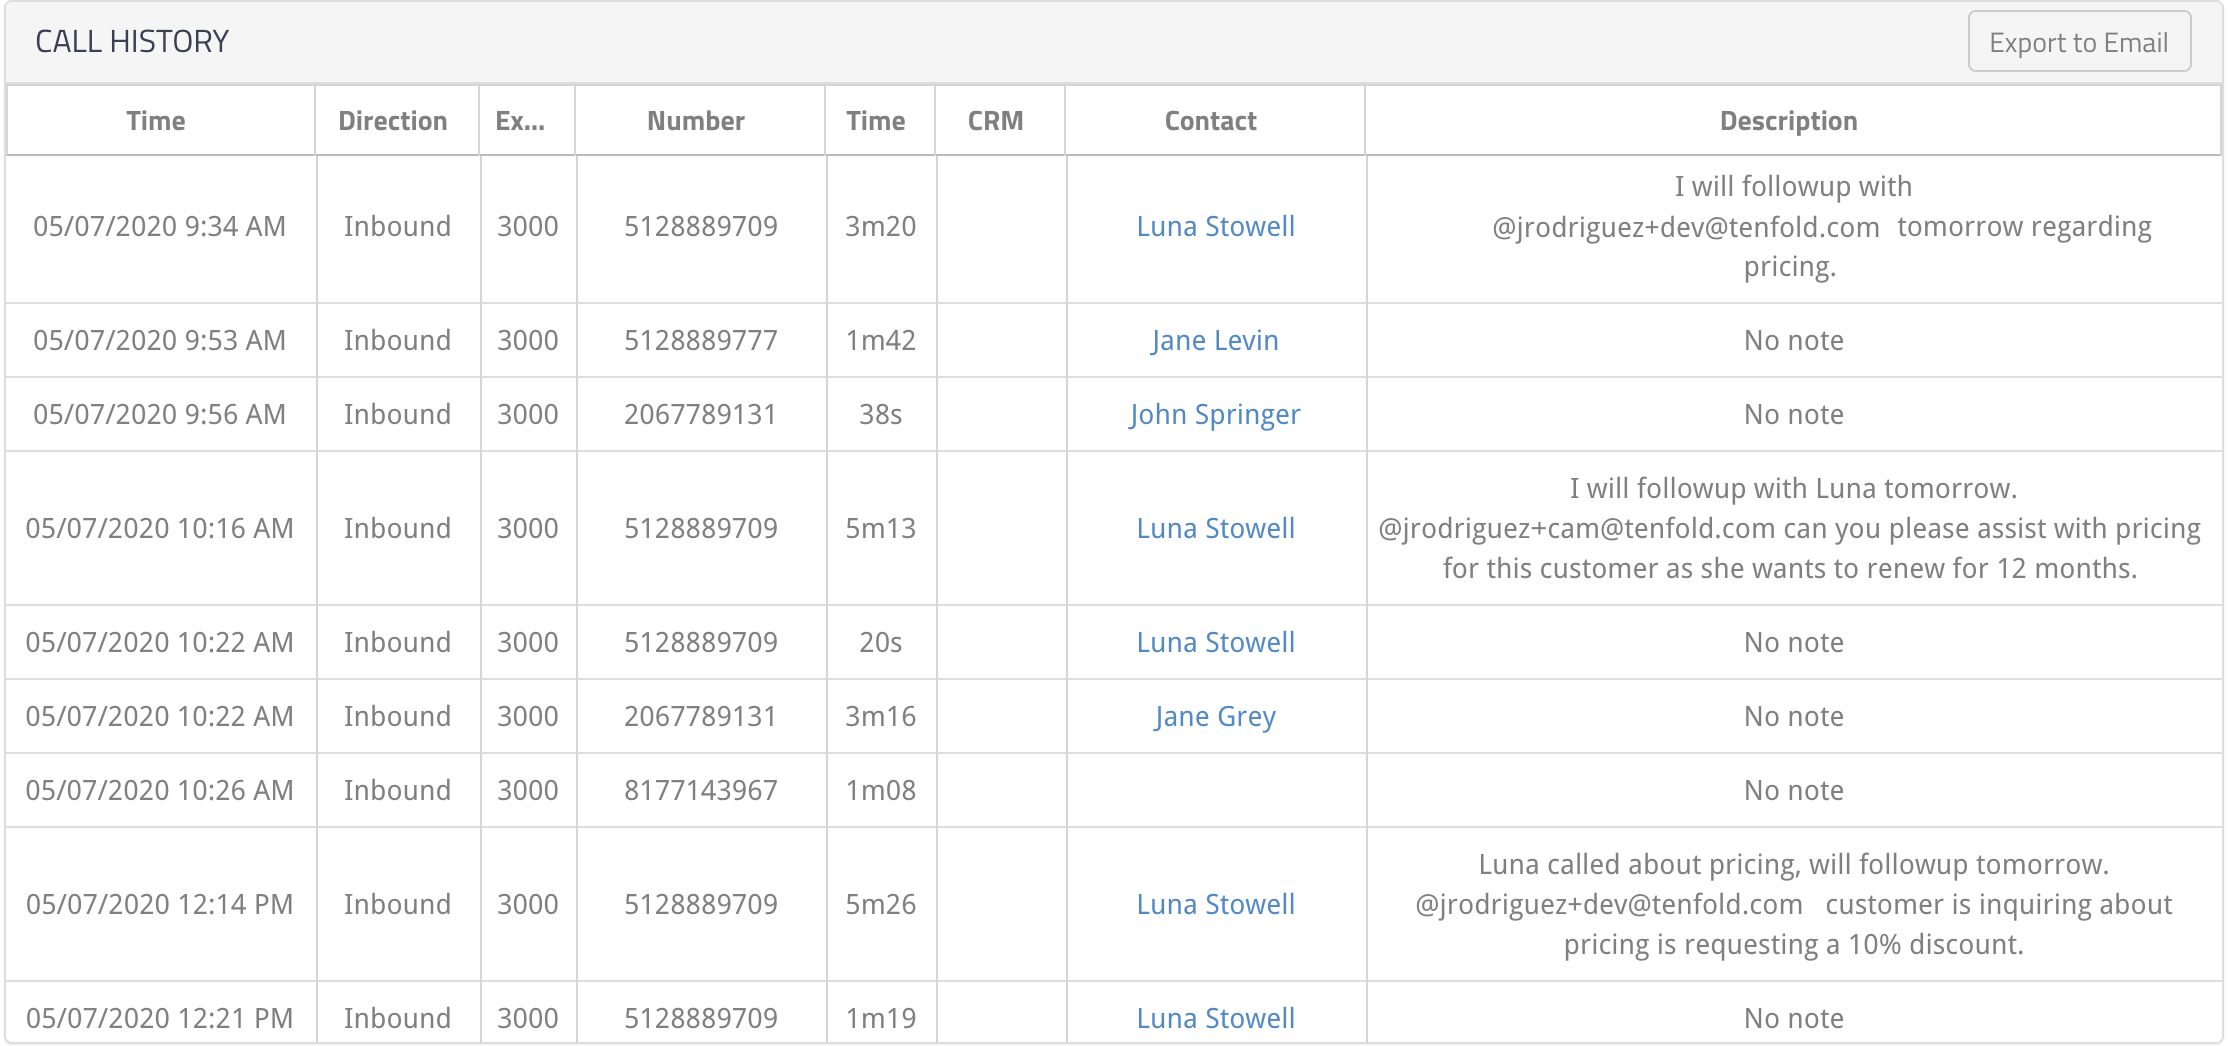Open the Jane Levin contact link

click(x=1215, y=341)
